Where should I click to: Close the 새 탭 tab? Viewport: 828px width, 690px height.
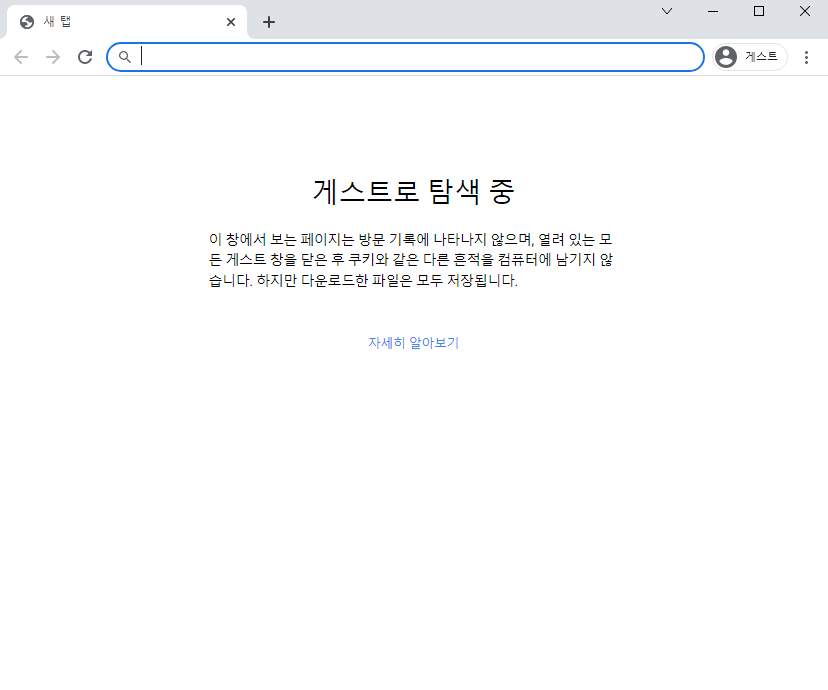(x=231, y=22)
